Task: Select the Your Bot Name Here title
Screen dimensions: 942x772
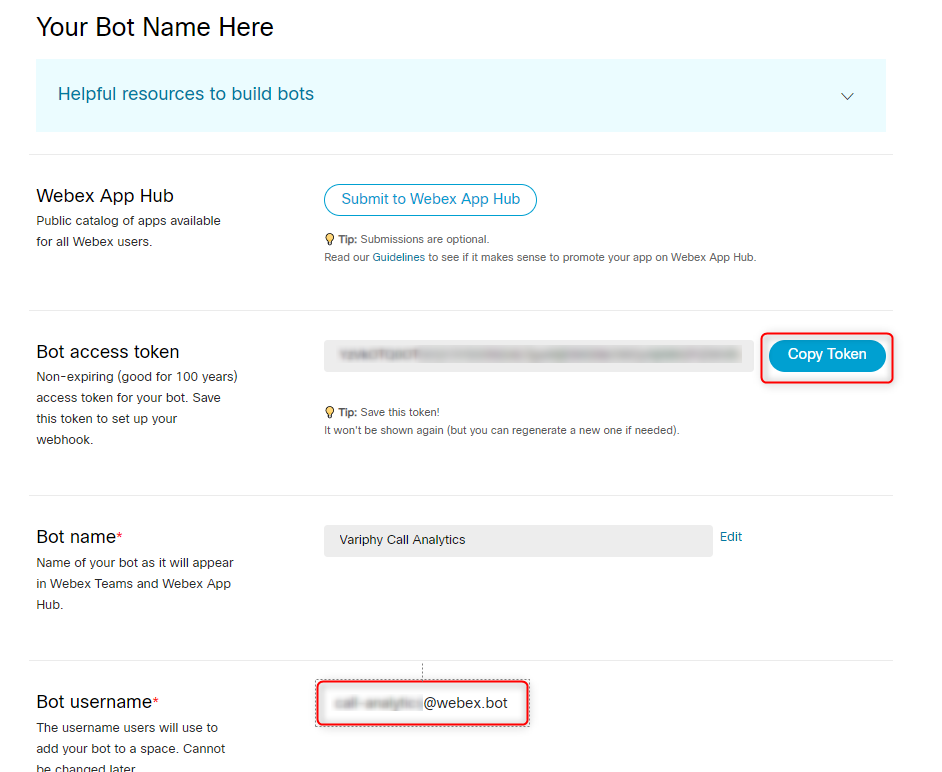Action: coord(155,27)
